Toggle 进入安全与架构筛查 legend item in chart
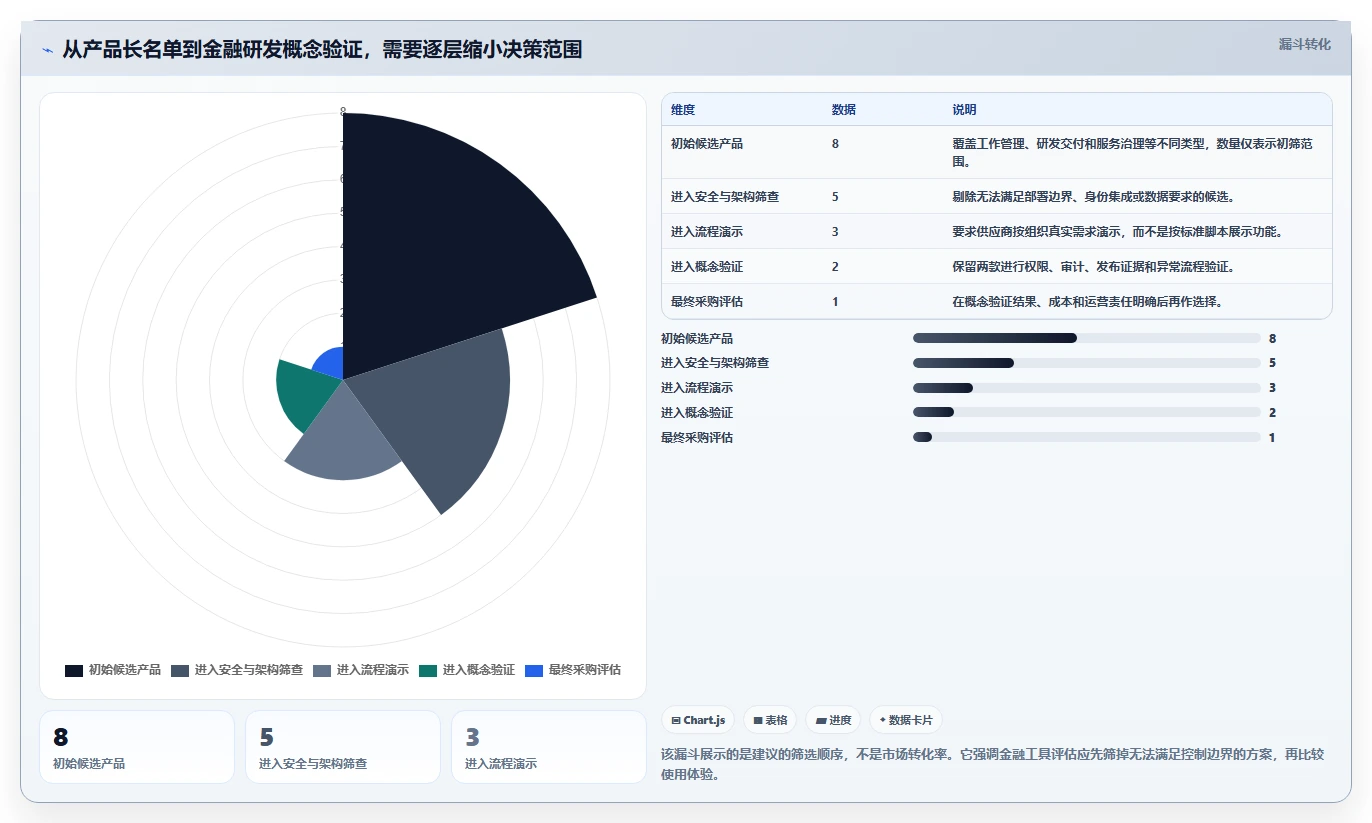This screenshot has height=823, width=1372. pos(237,670)
